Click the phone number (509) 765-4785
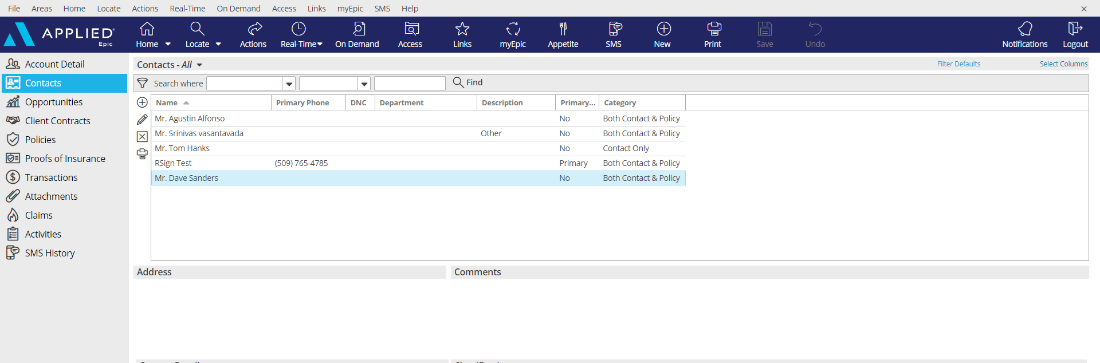 point(302,163)
